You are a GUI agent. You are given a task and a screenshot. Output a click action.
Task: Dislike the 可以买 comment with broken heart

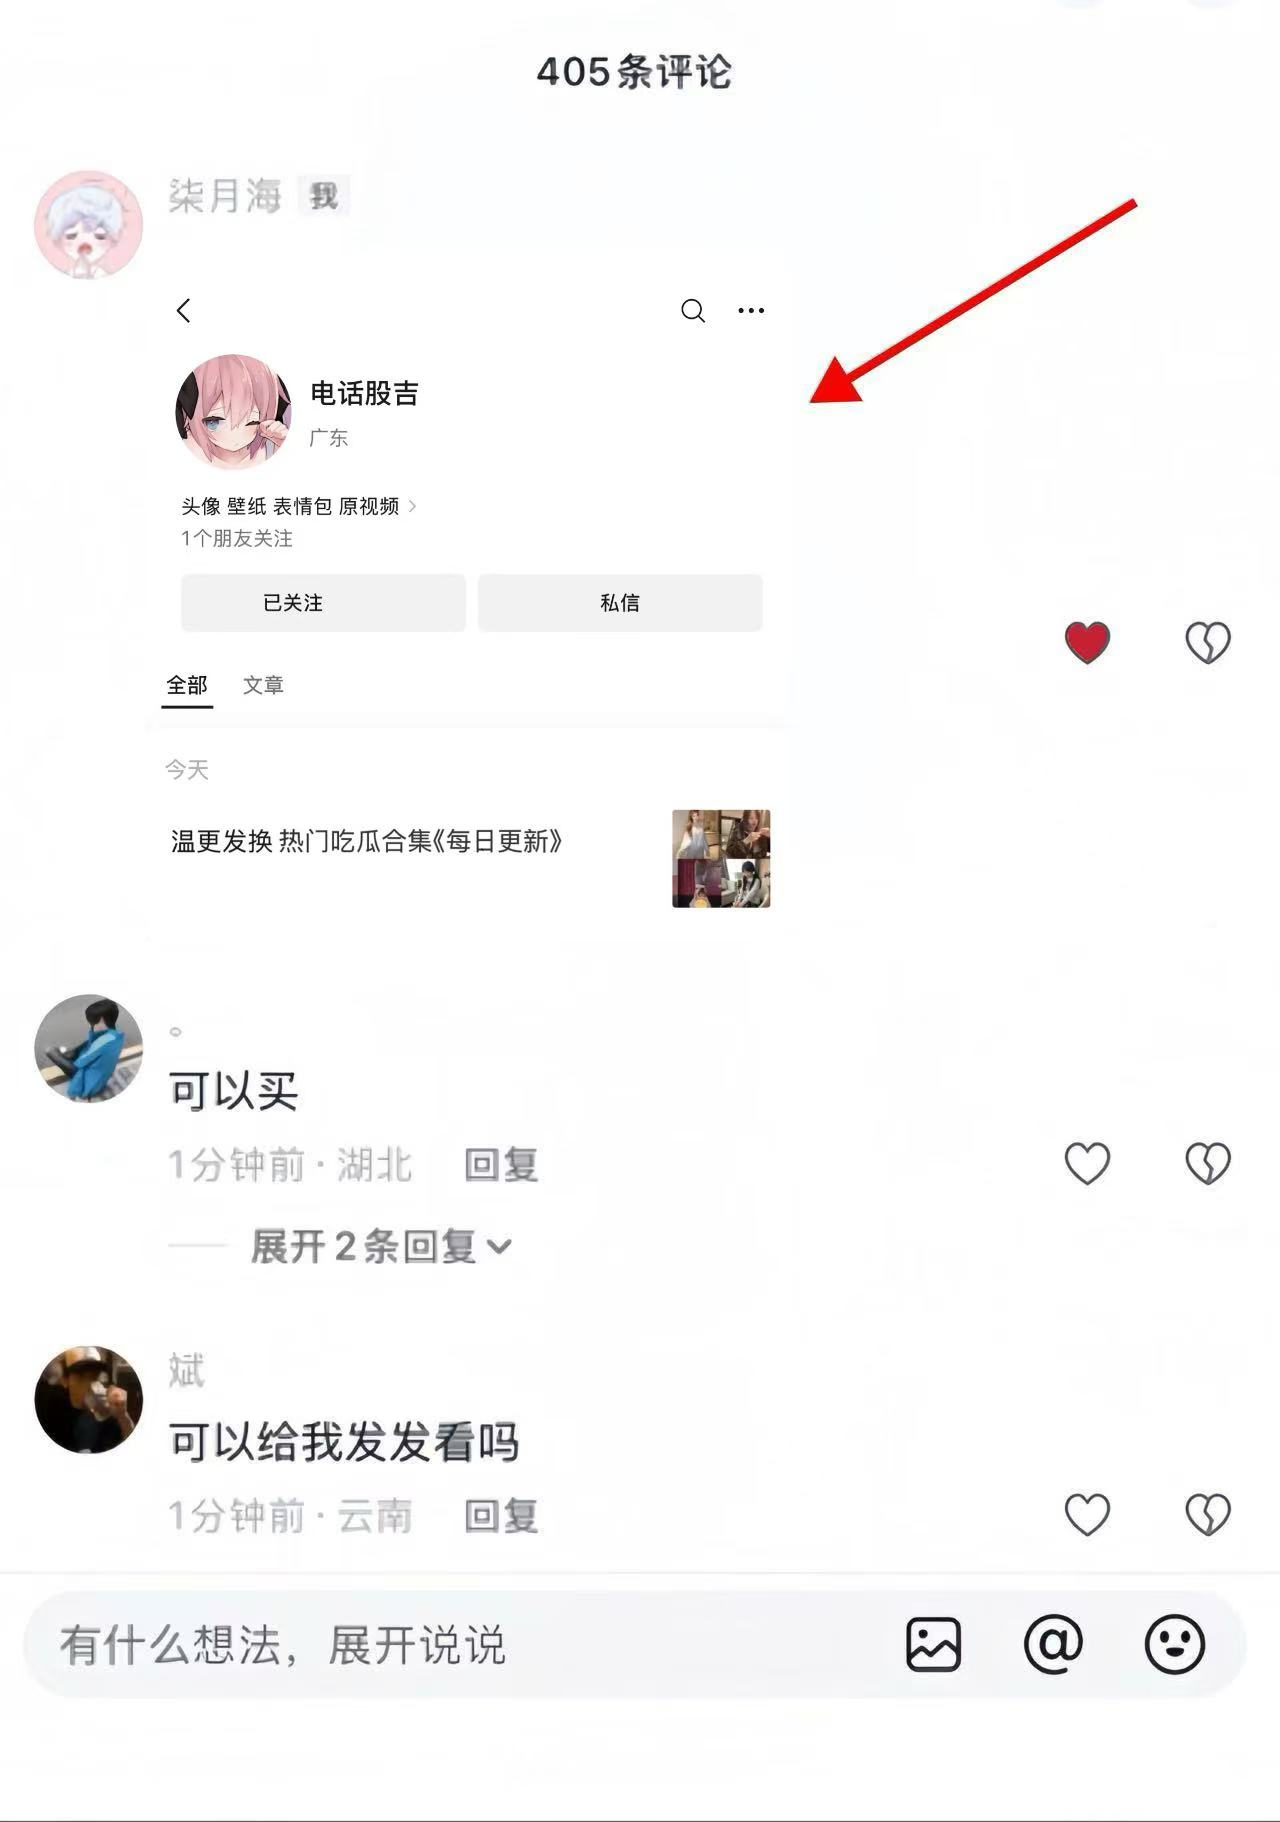coord(1207,1164)
